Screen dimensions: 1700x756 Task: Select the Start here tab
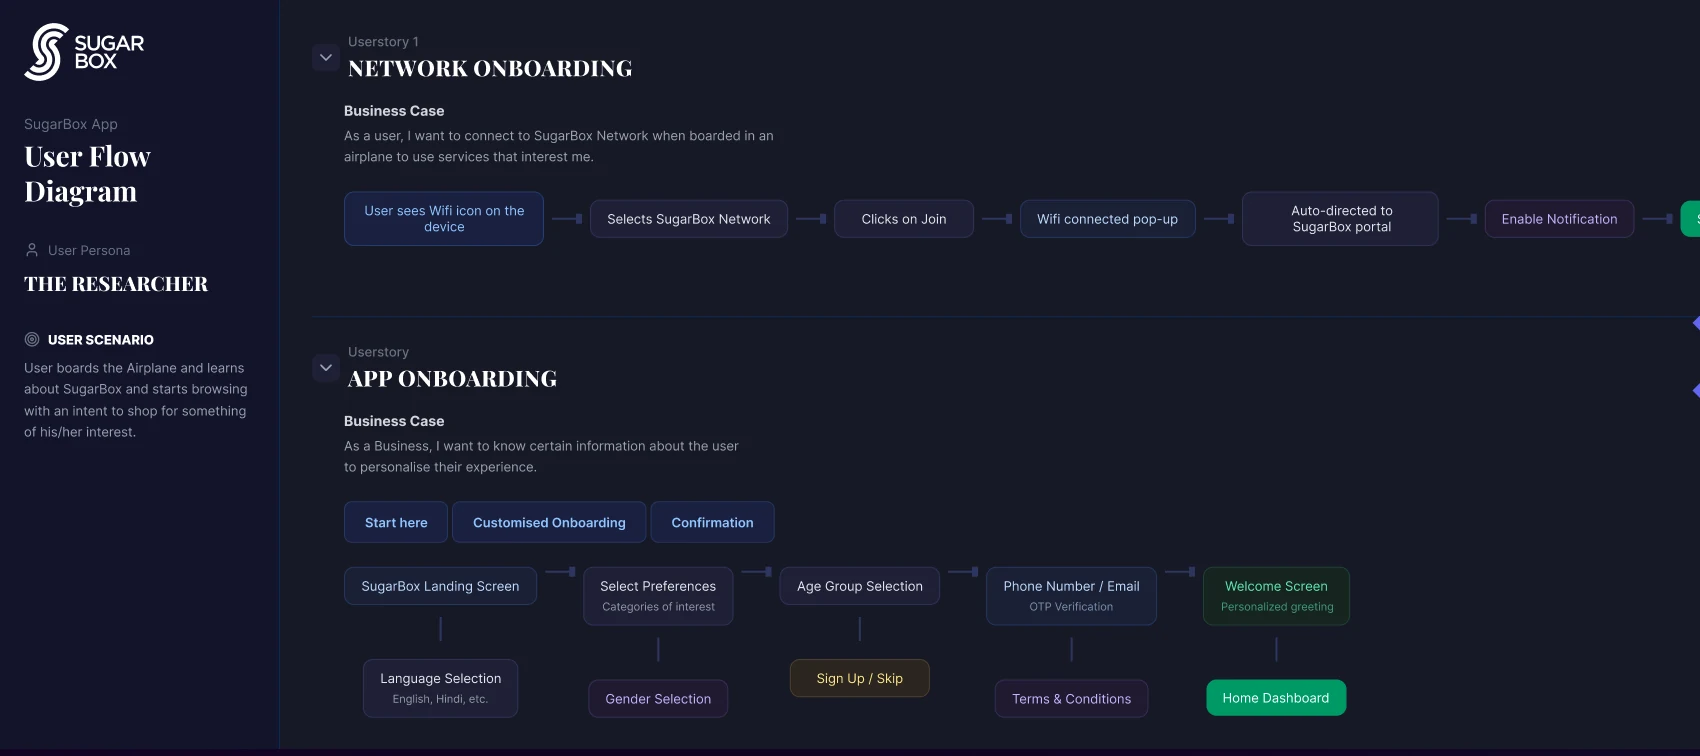[396, 522]
